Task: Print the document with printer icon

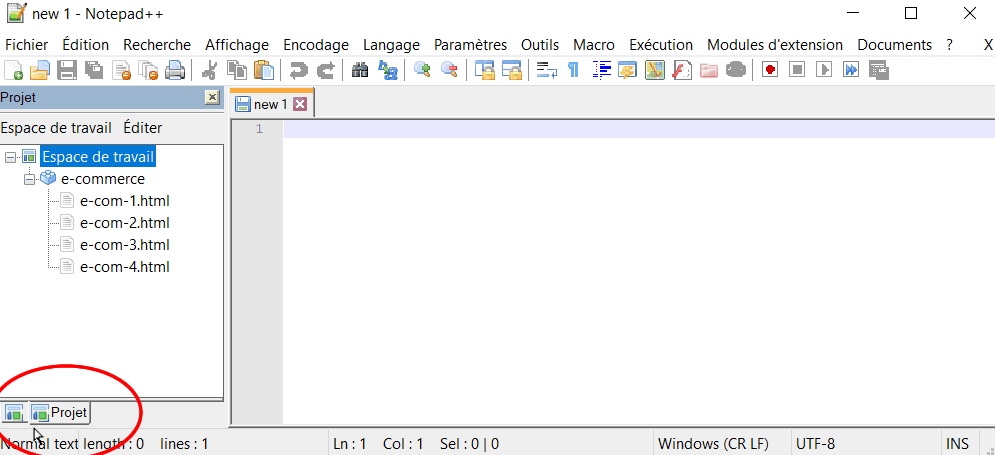Action: pos(175,70)
